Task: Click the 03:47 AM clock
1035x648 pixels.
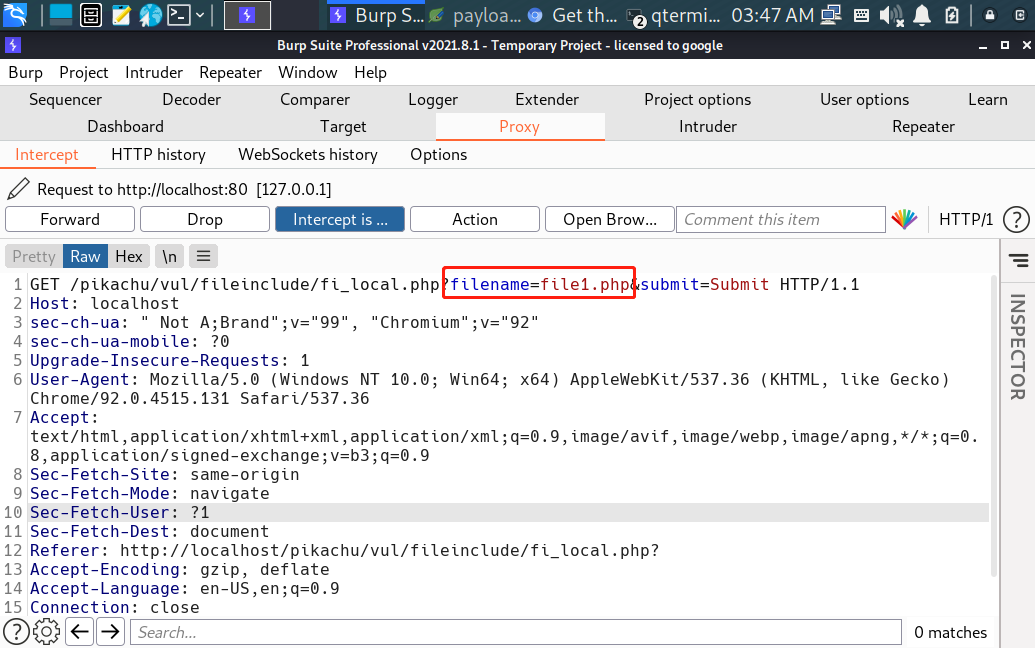Action: tap(772, 15)
